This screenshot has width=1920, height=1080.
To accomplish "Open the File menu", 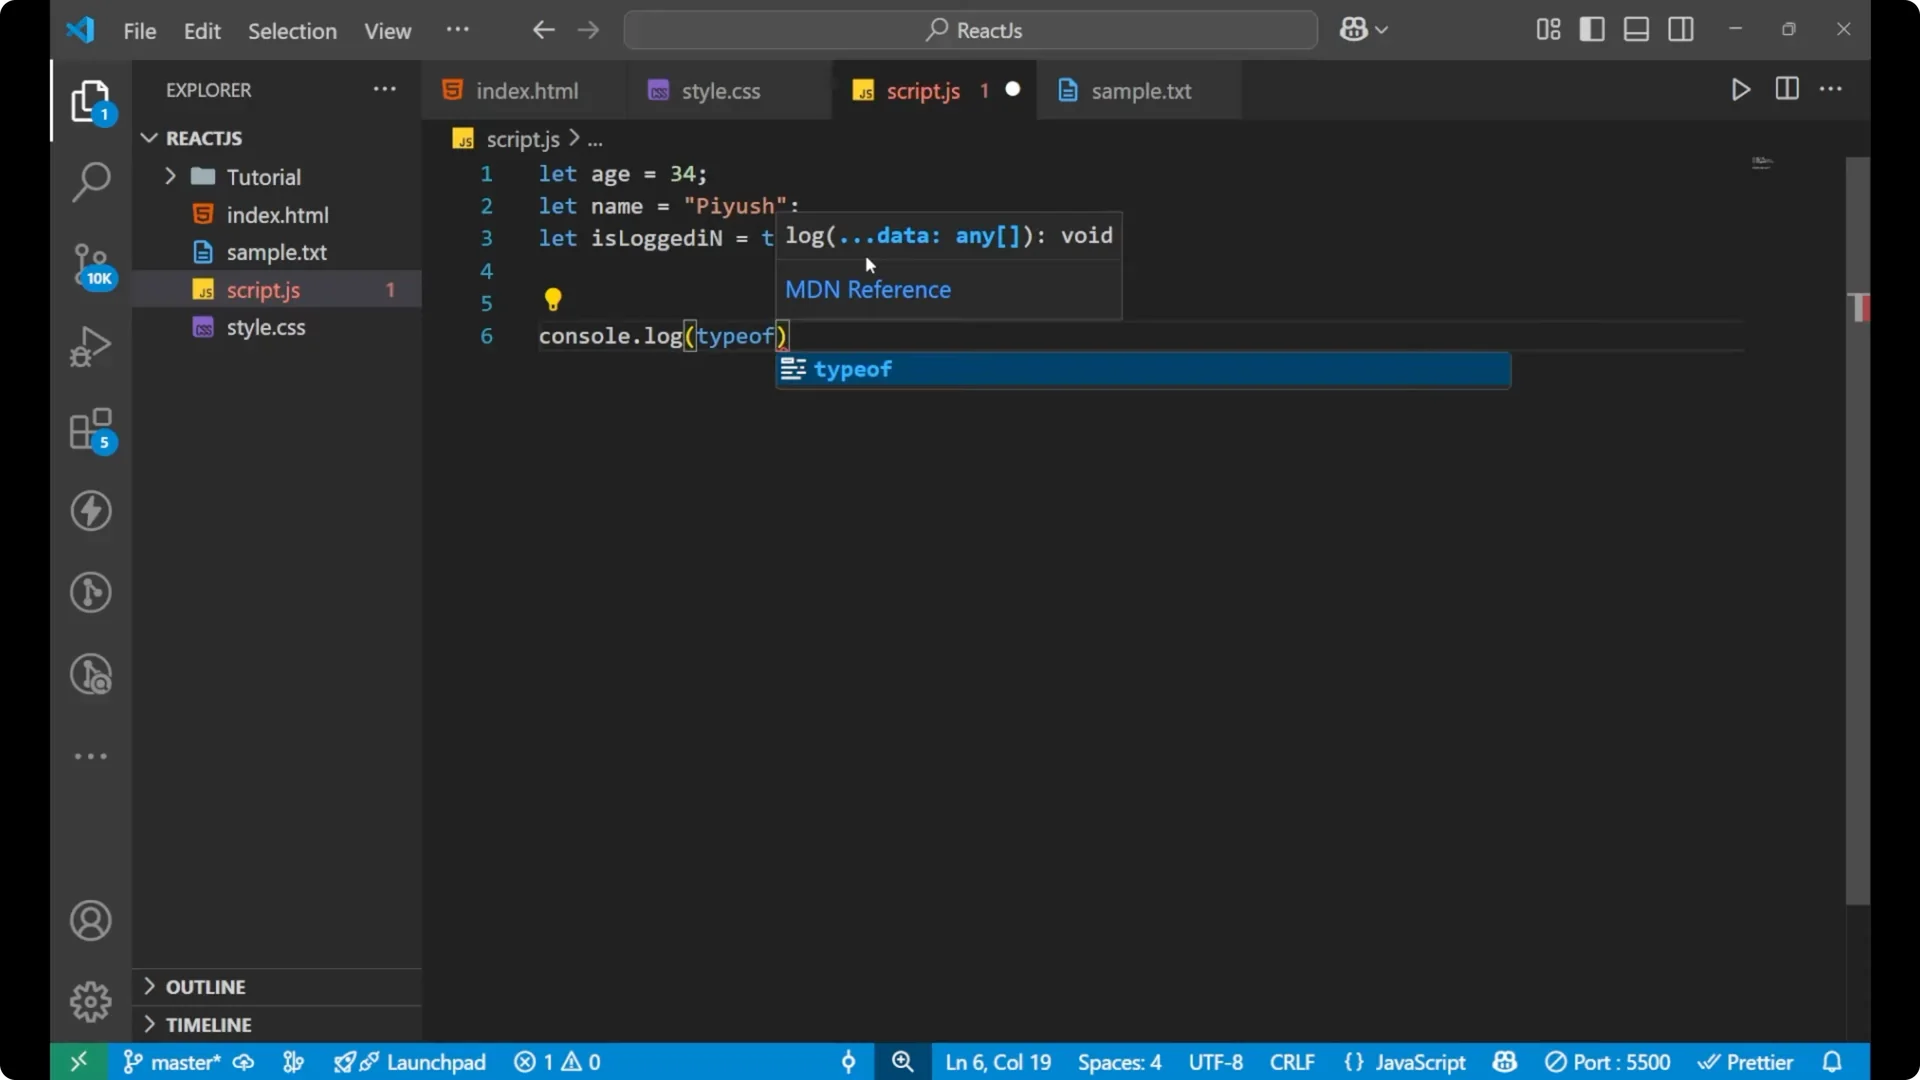I will click(x=139, y=31).
